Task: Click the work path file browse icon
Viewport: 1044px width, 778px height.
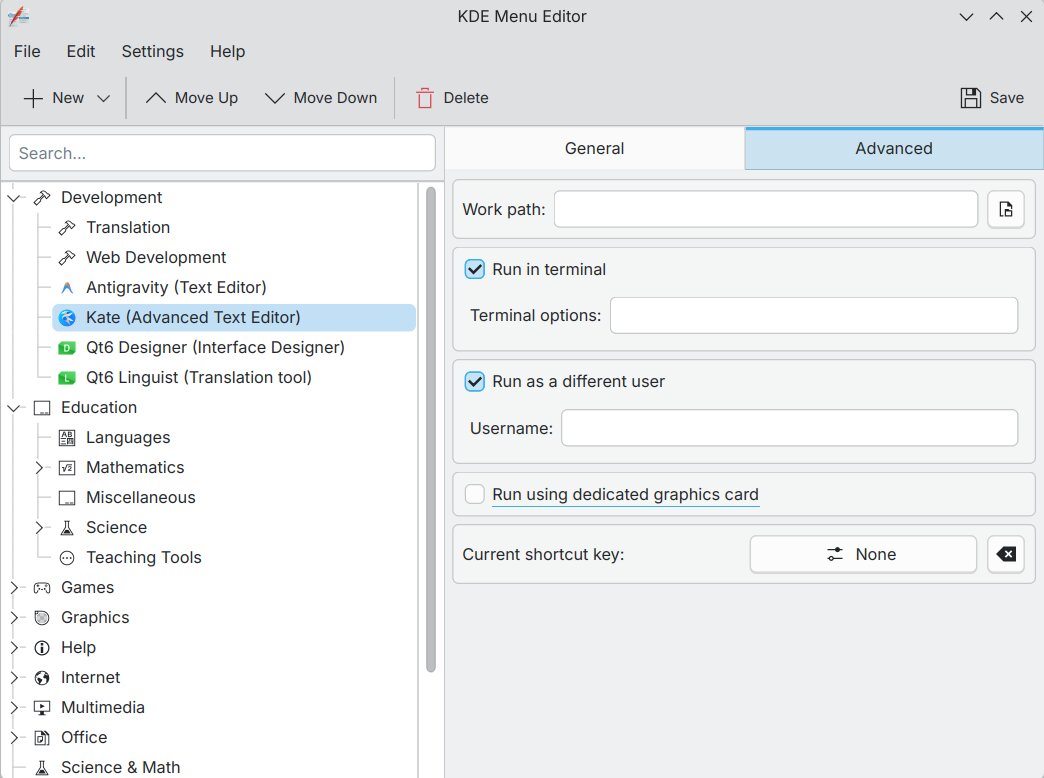Action: 1005,209
